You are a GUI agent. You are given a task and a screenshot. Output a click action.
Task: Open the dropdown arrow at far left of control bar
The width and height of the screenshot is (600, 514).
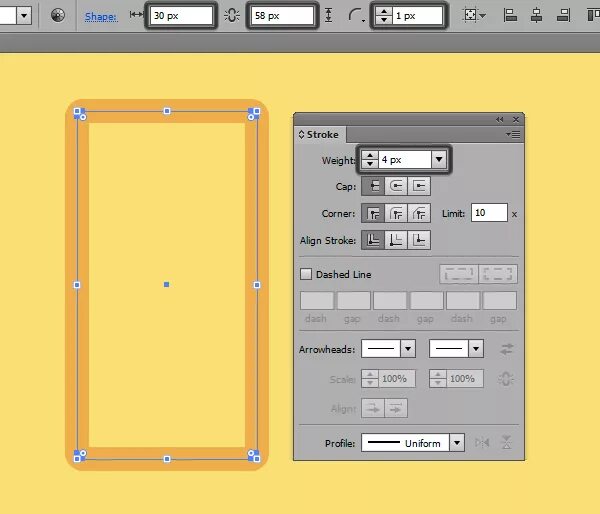tap(24, 16)
